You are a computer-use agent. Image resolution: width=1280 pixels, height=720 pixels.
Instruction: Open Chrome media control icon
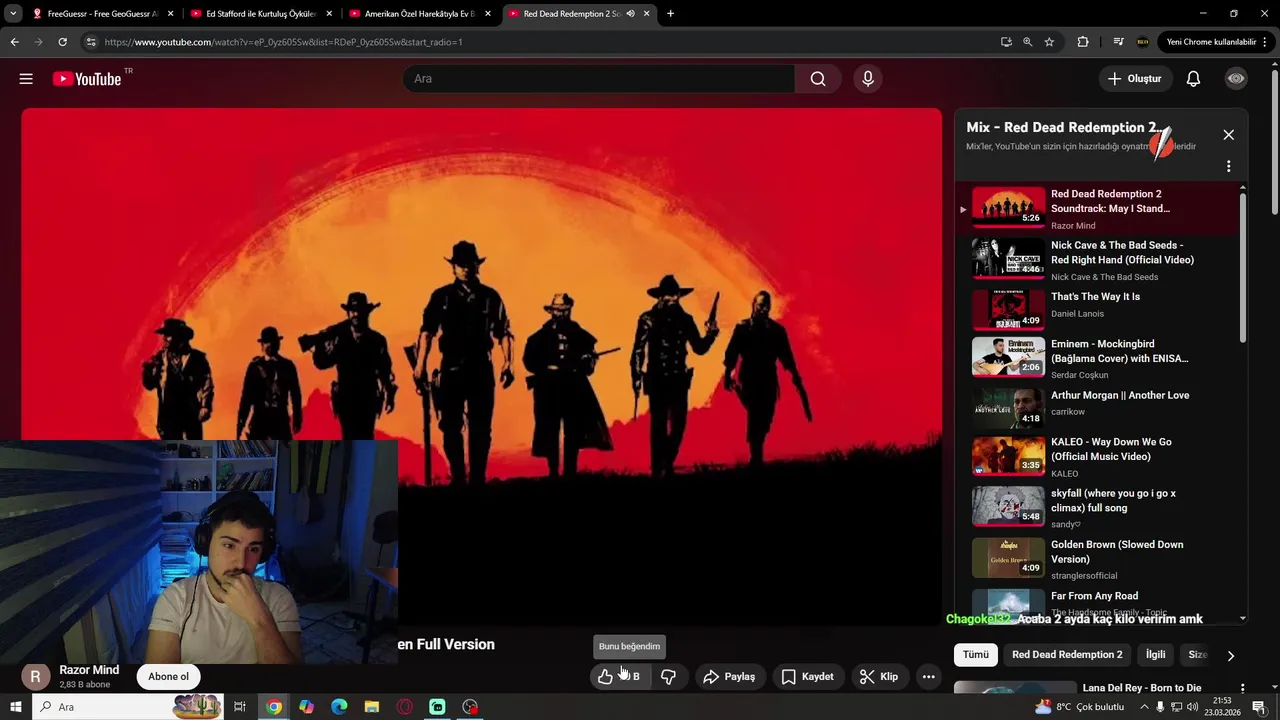point(1118,42)
